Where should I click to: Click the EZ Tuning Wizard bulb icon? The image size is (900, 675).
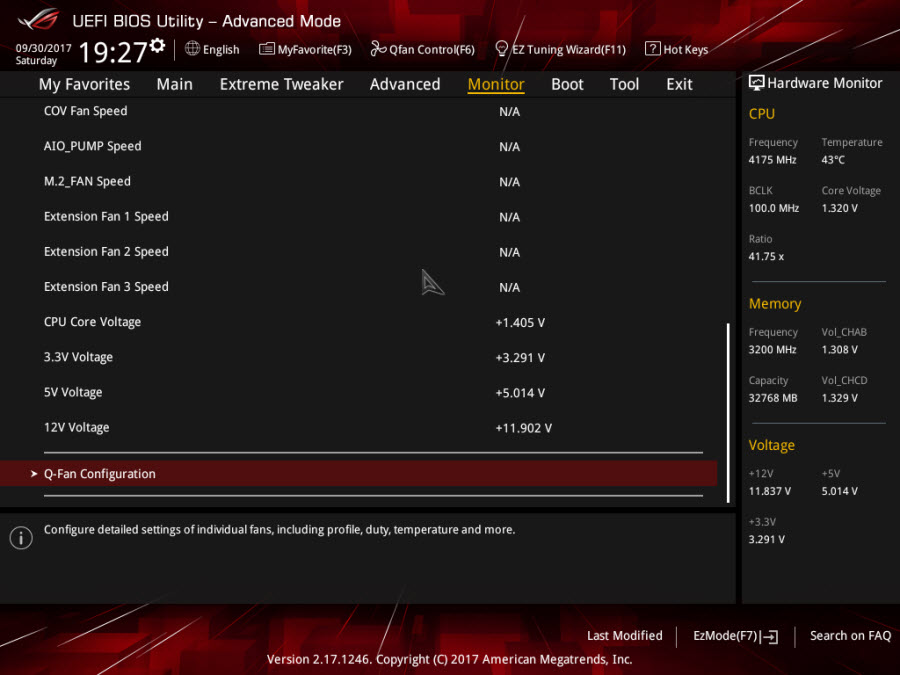click(501, 49)
